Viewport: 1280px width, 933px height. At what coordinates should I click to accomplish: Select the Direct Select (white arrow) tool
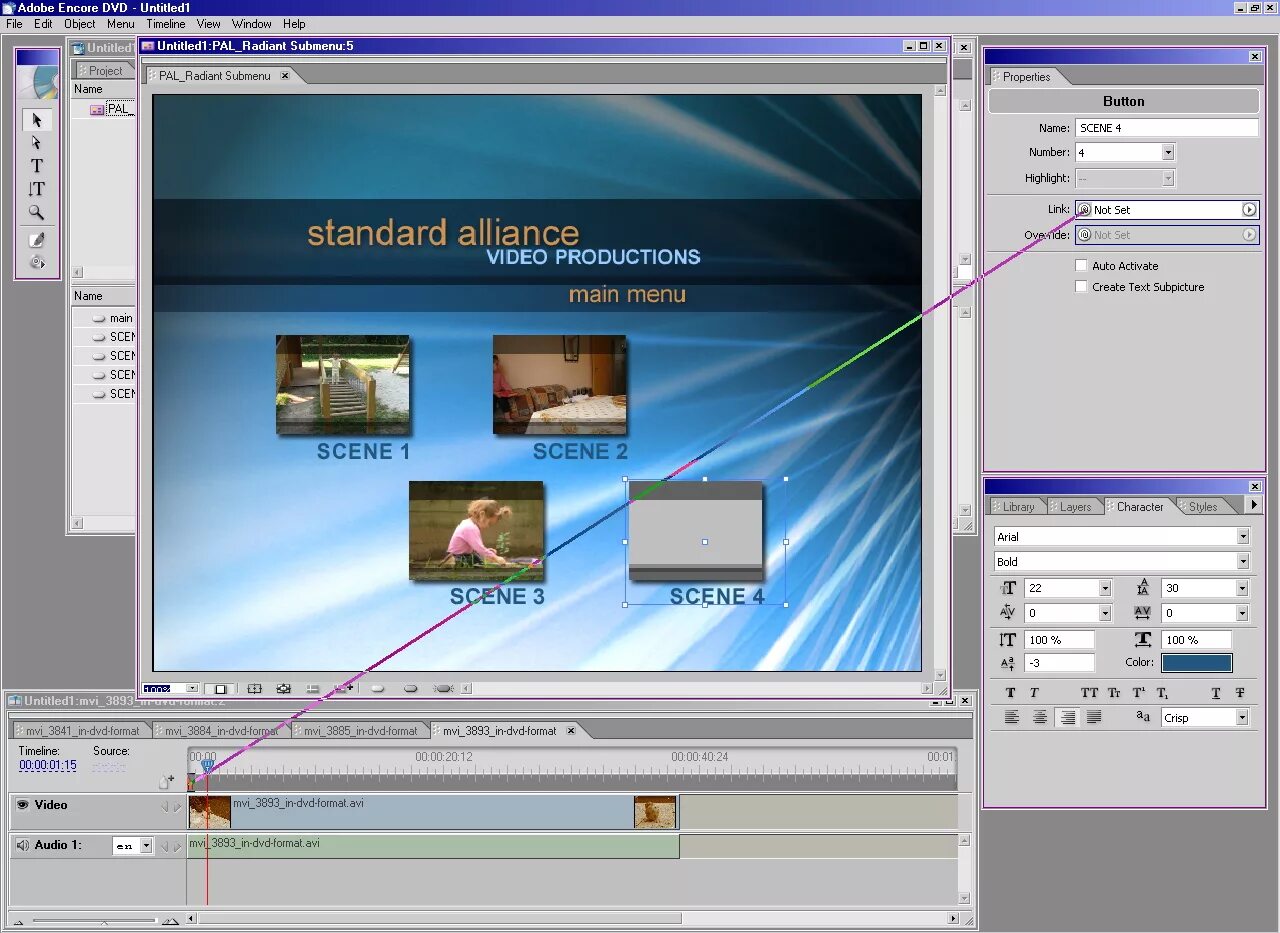tap(37, 143)
